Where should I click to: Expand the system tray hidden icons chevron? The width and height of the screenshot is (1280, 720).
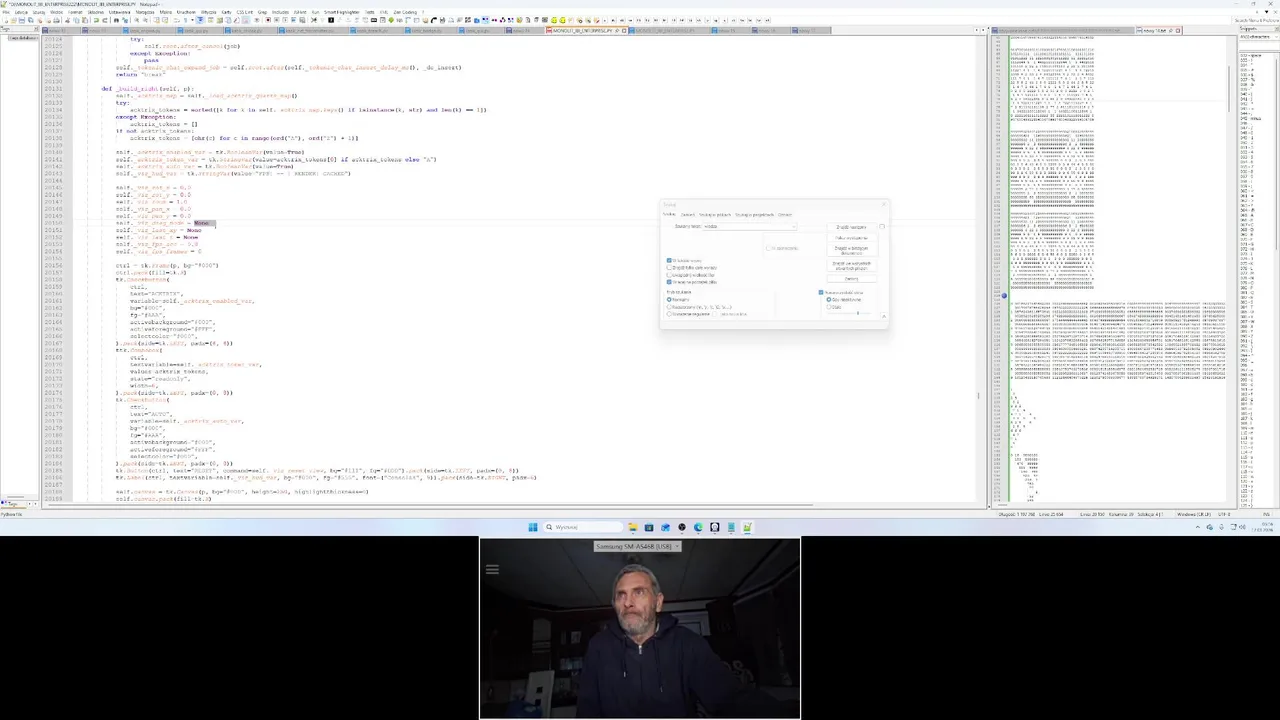coord(1198,527)
